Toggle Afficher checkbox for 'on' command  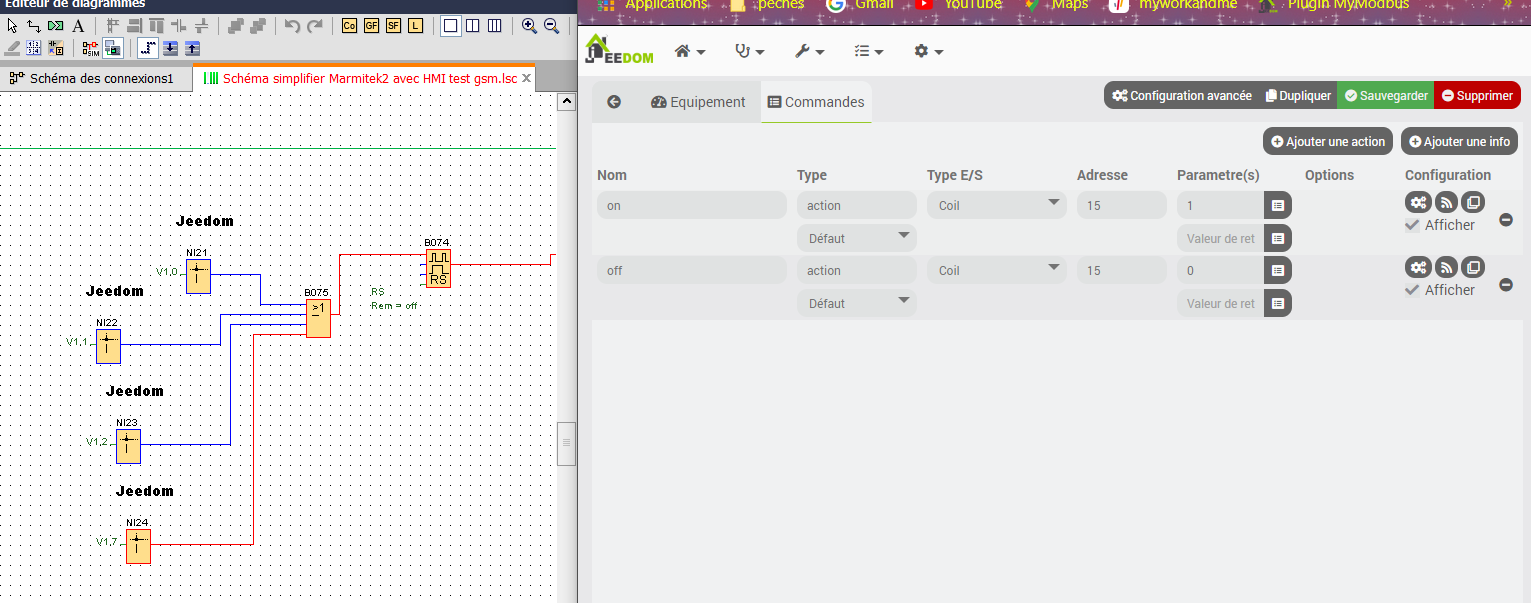coord(1412,225)
